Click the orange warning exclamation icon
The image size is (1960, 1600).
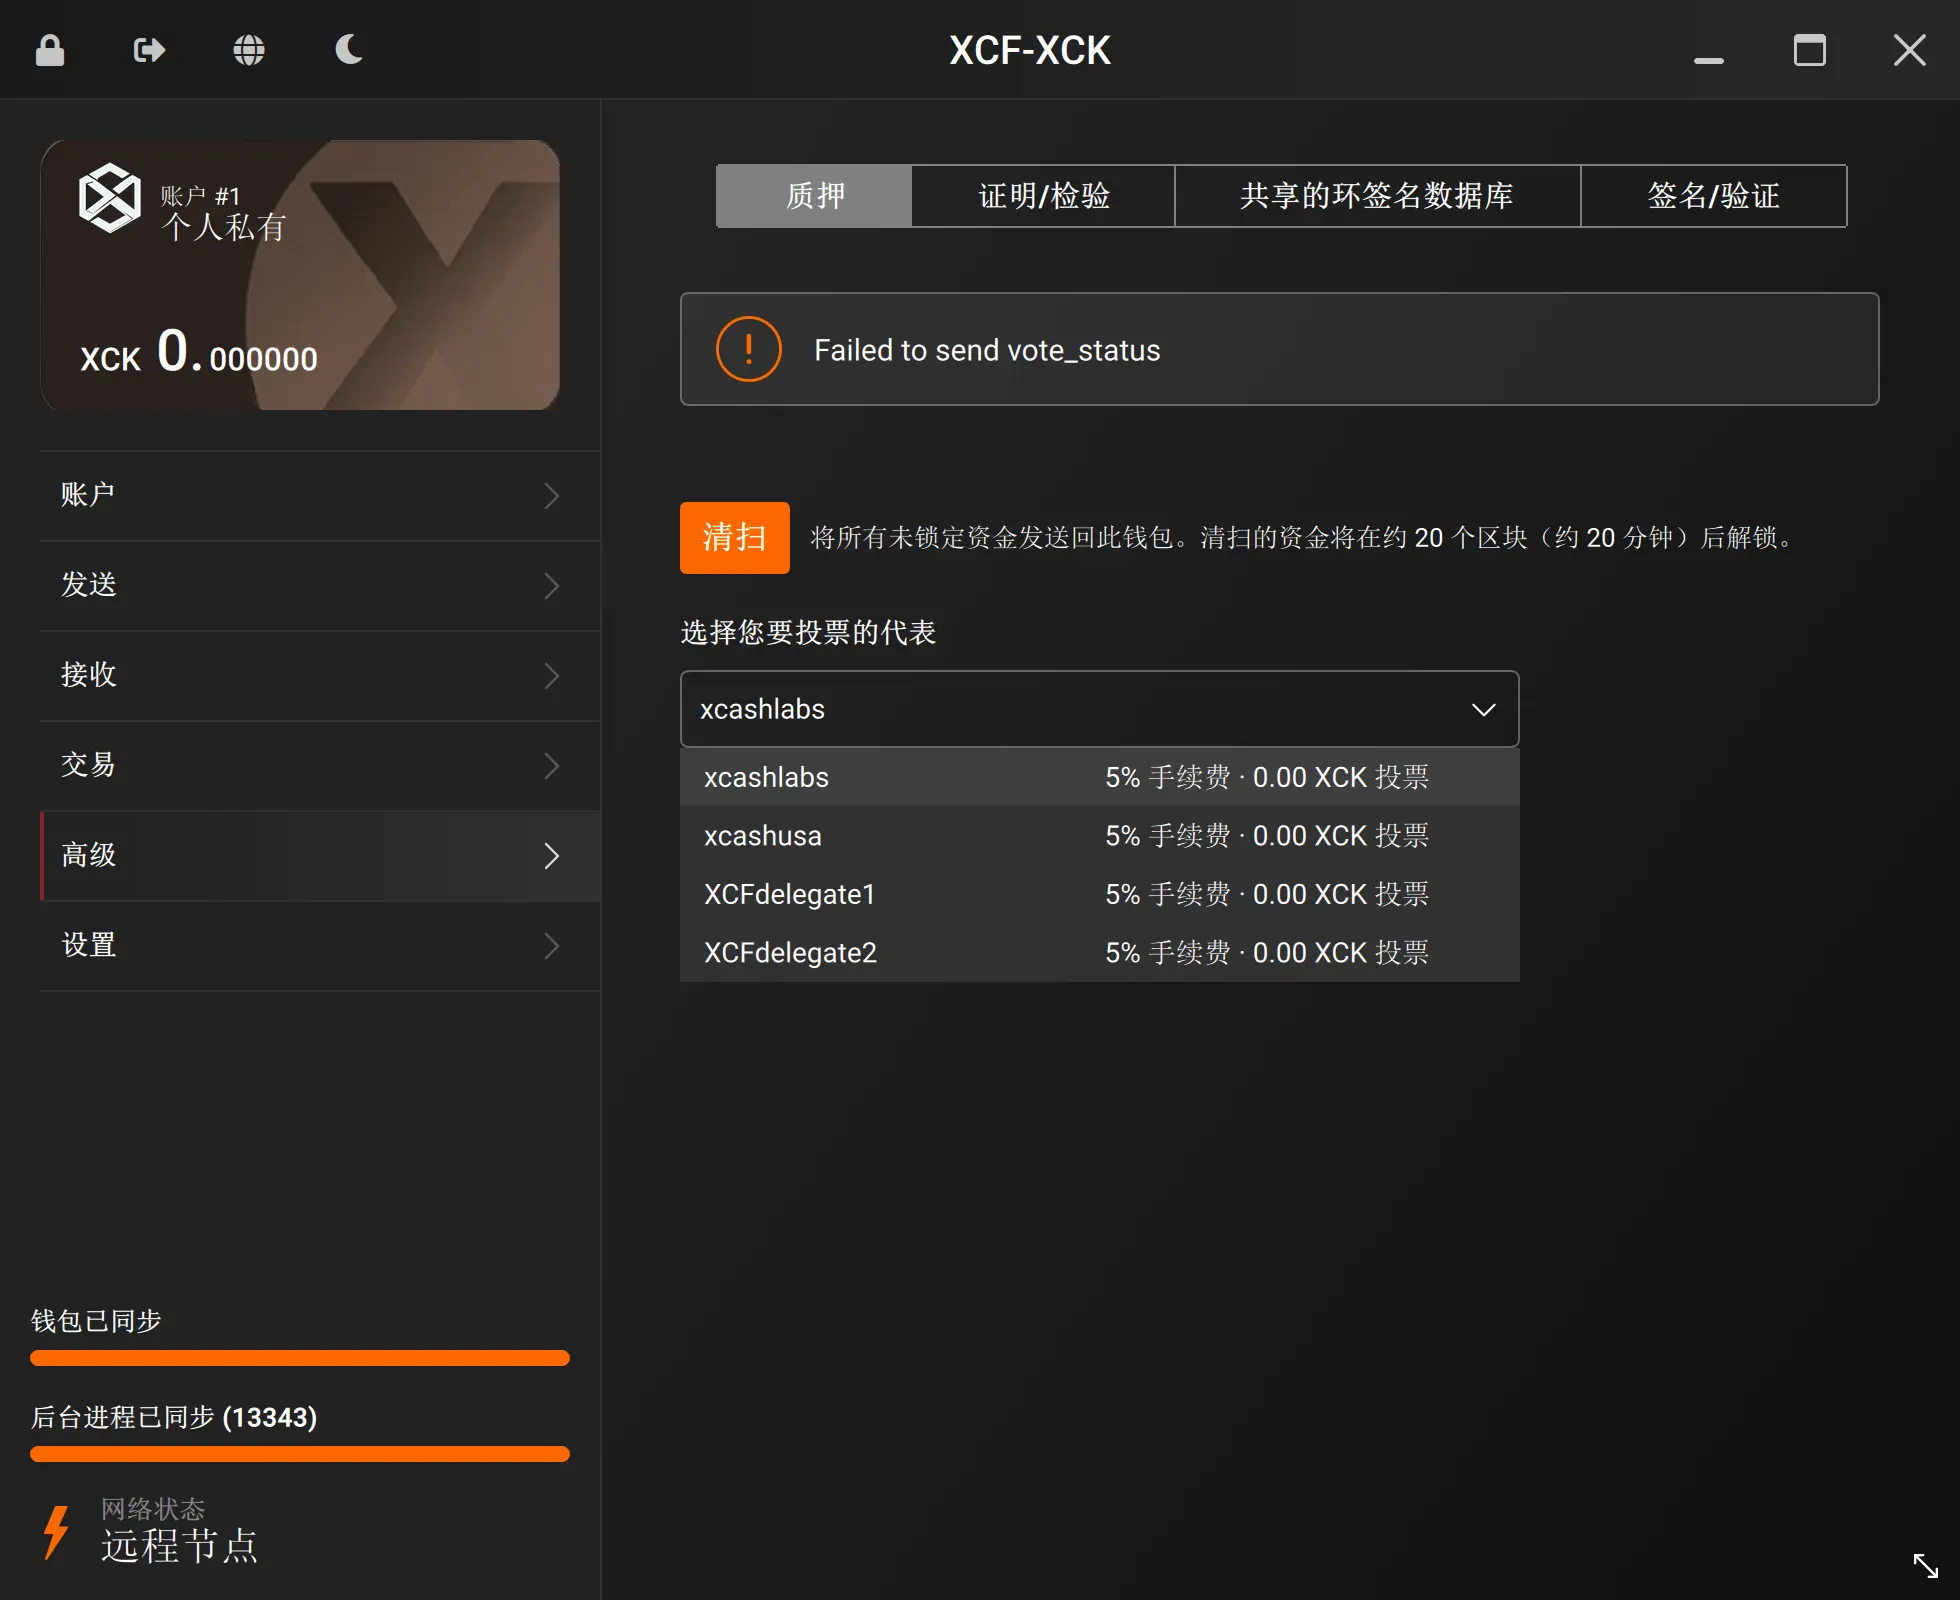pos(748,349)
